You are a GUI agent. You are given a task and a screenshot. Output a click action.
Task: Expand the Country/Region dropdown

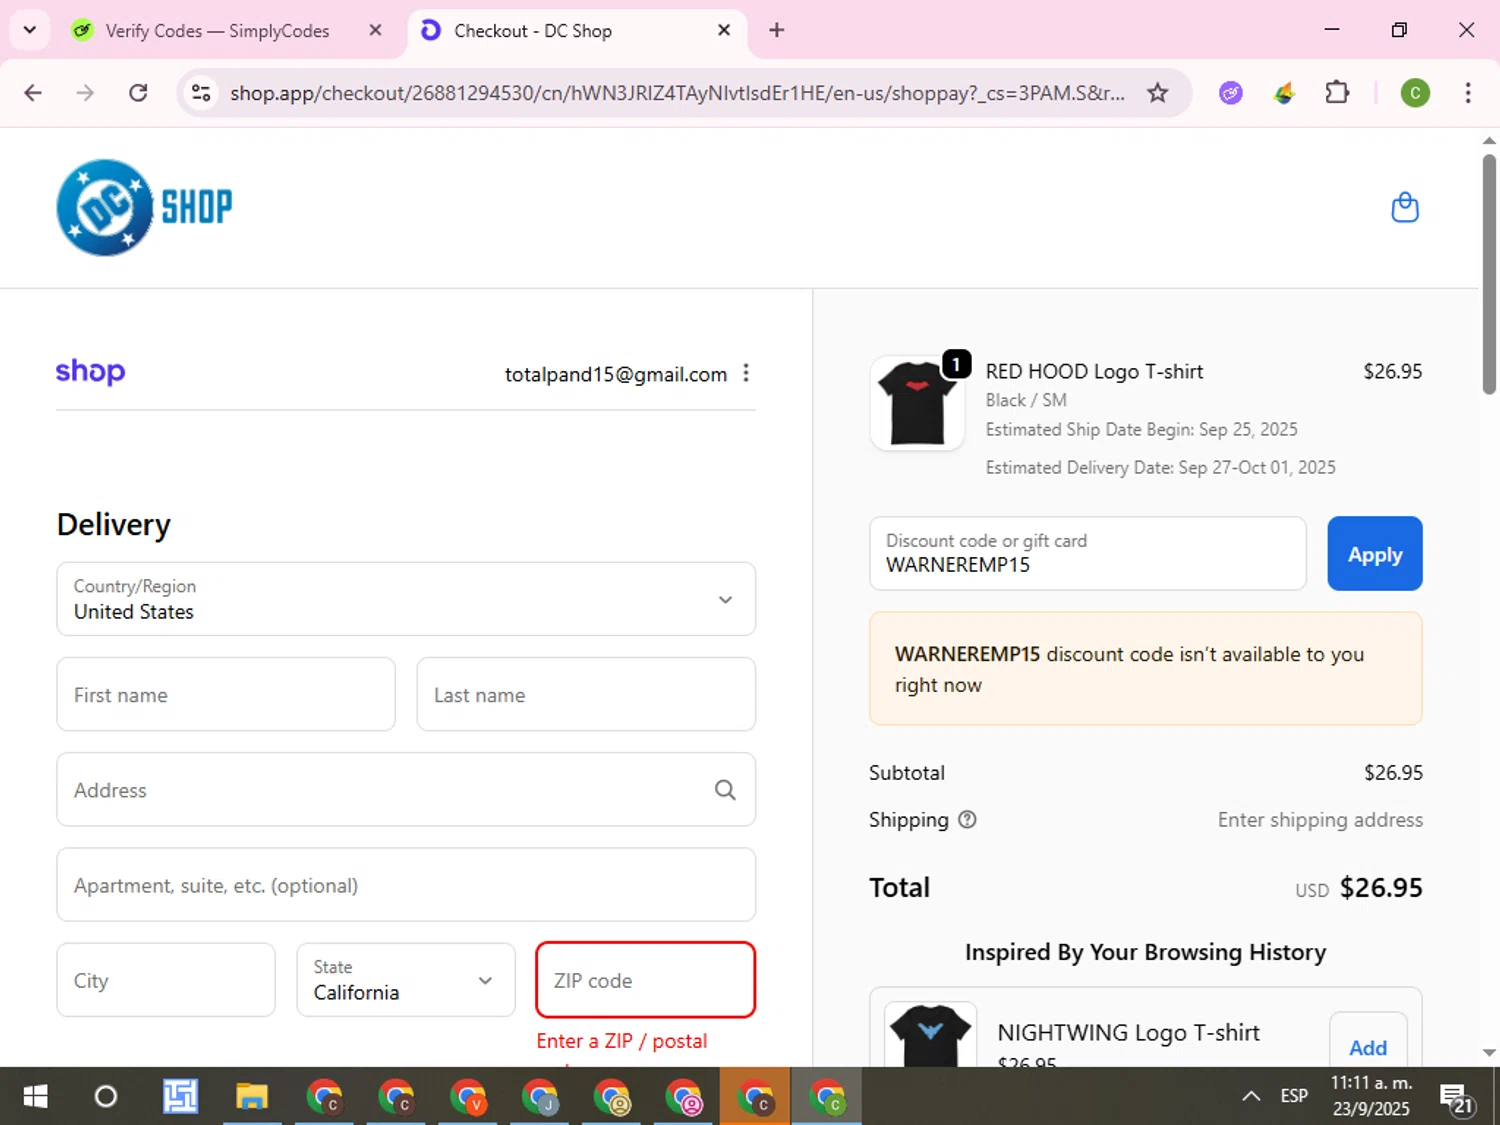[x=406, y=599]
